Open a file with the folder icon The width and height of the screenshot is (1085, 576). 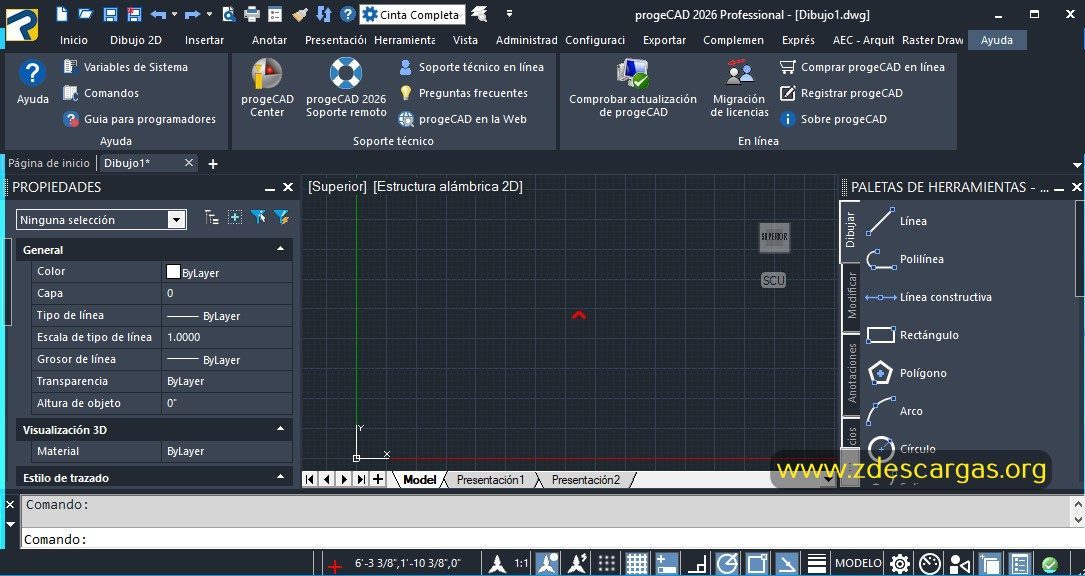click(85, 14)
